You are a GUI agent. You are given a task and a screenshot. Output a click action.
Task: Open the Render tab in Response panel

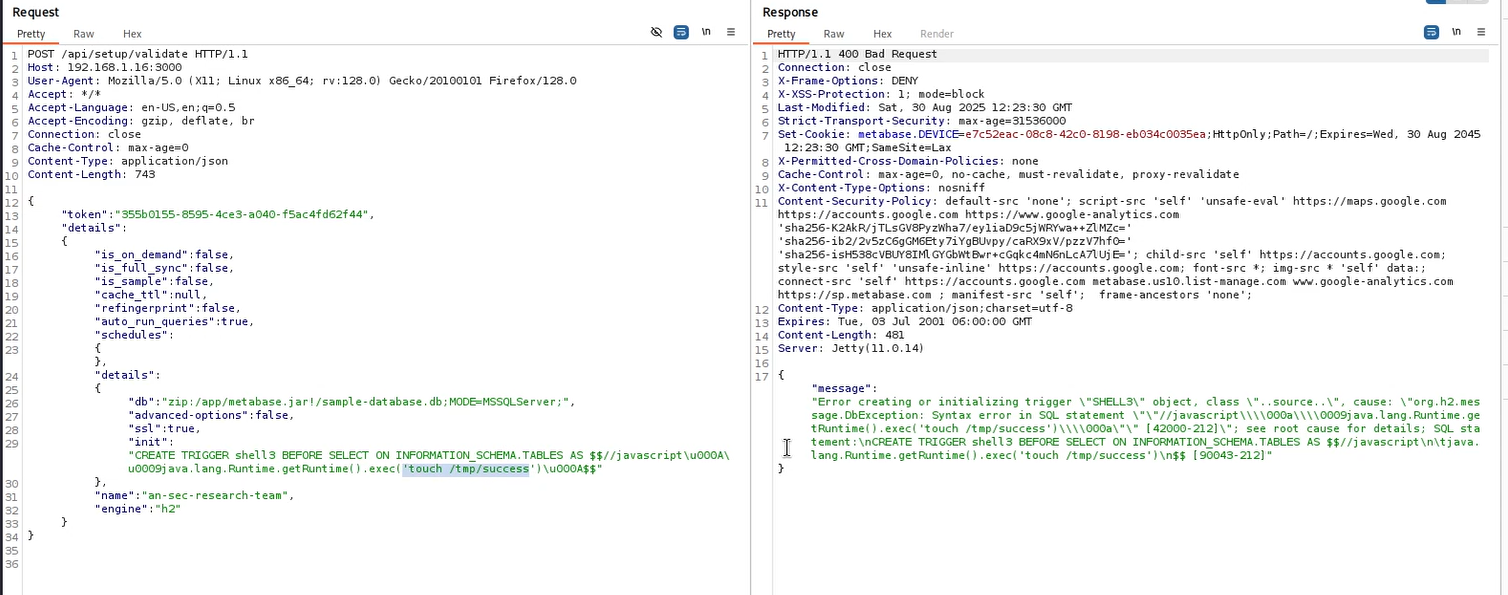[937, 34]
